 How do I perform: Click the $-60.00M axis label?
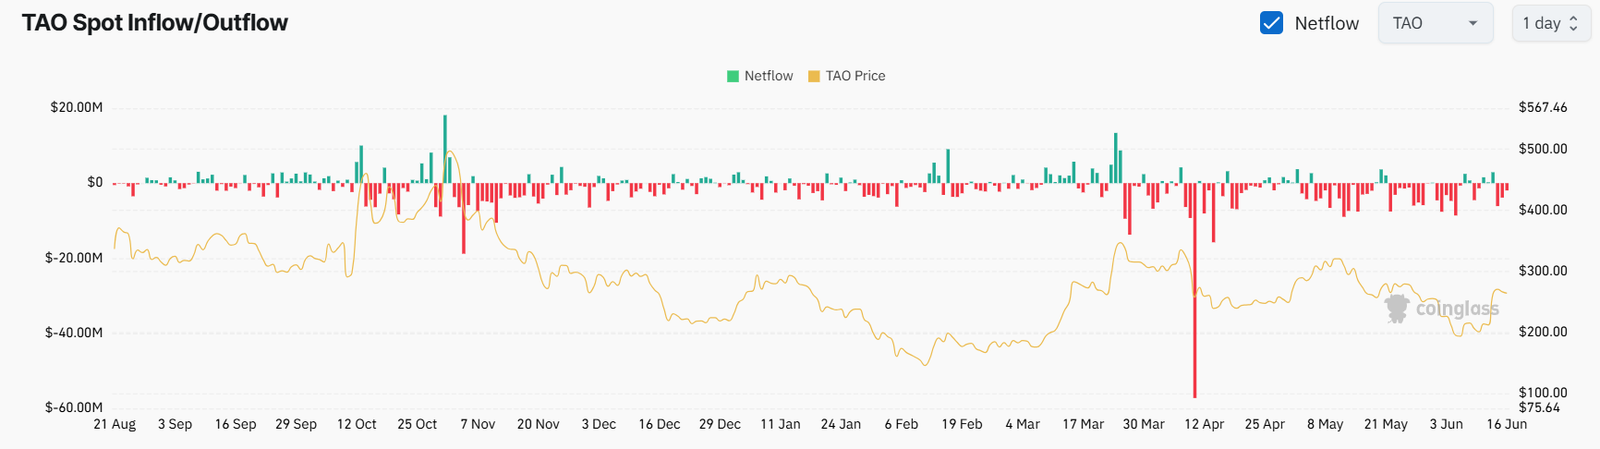click(74, 407)
